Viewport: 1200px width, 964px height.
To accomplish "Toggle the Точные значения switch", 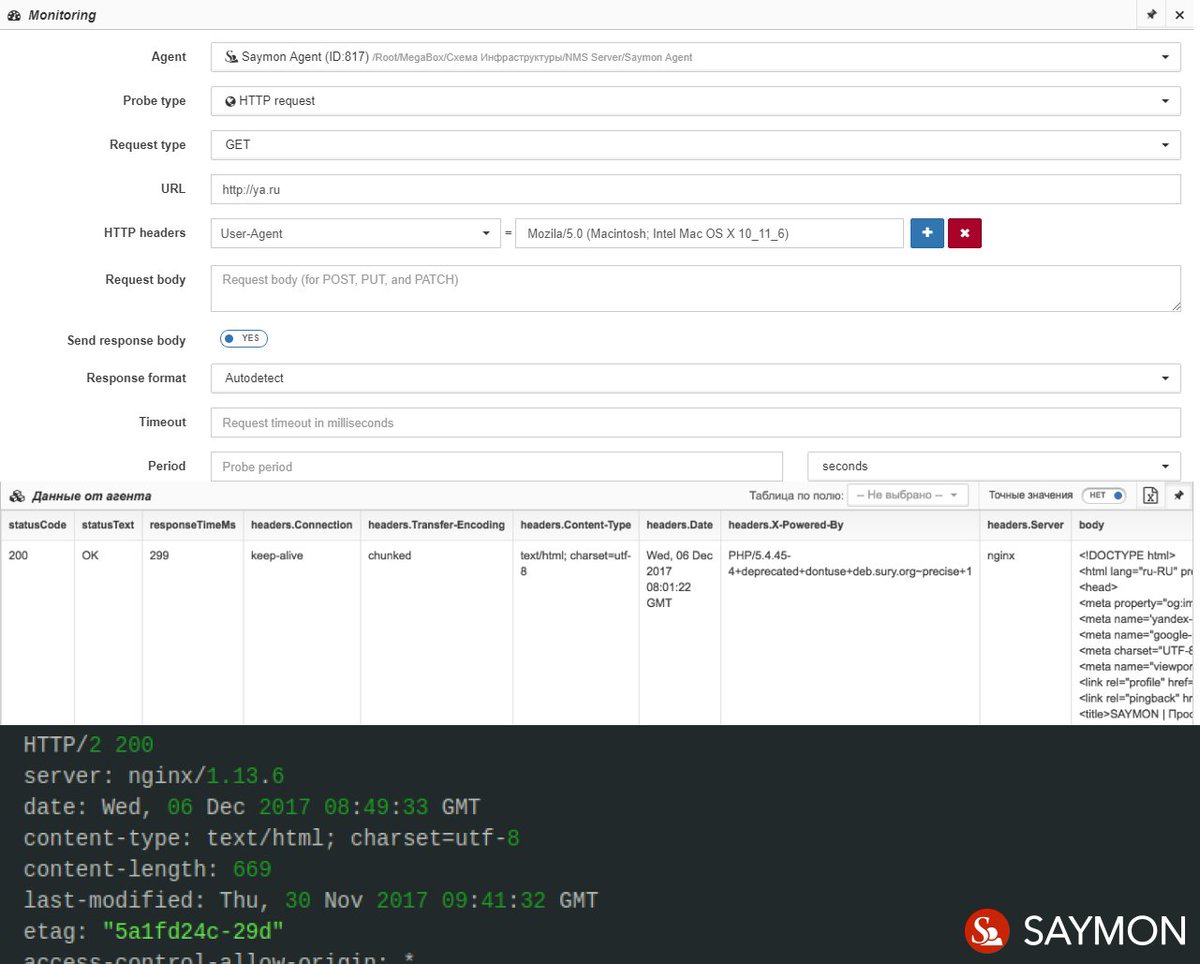I will [x=1104, y=495].
